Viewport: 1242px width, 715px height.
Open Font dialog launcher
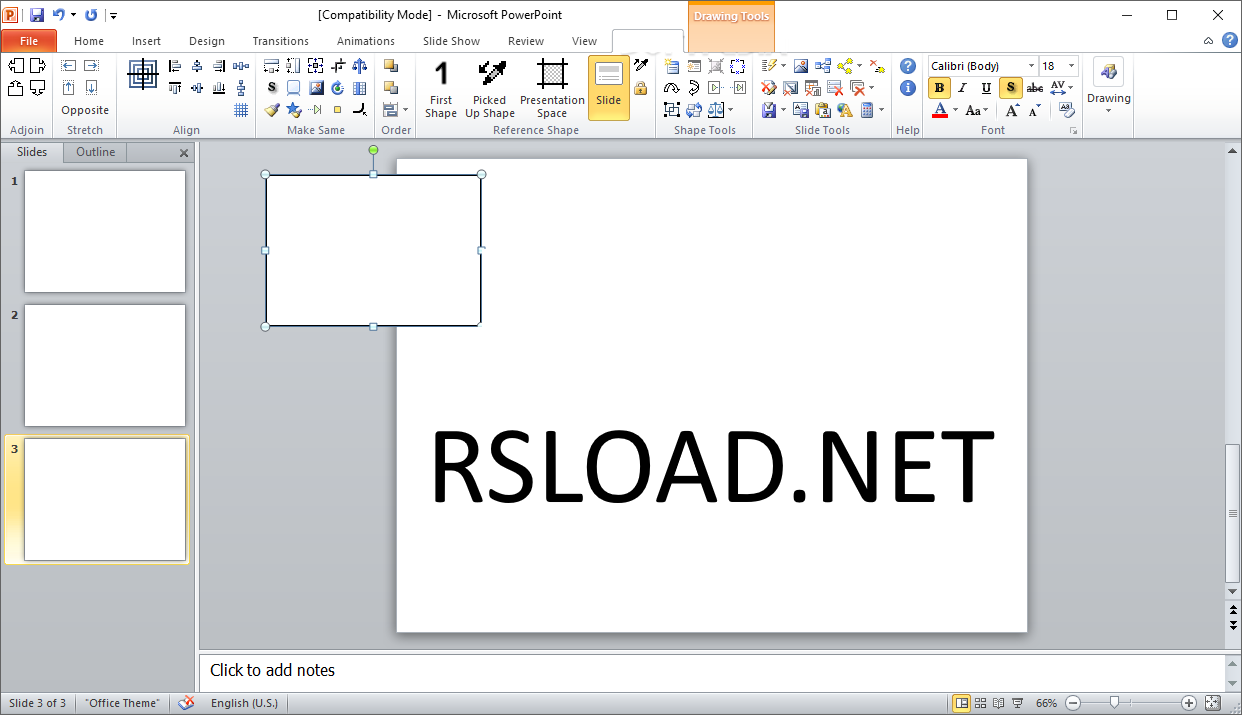pyautogui.click(x=1074, y=131)
